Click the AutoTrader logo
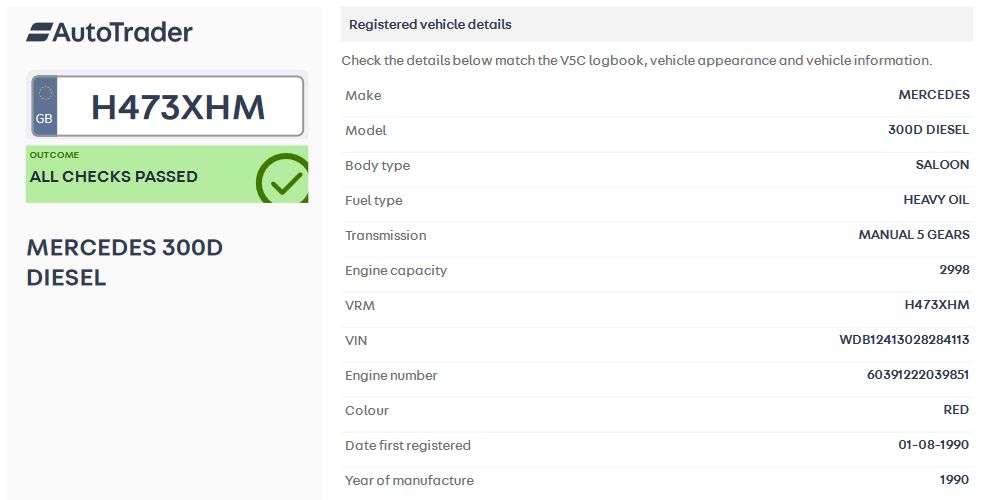The width and height of the screenshot is (985, 500). [x=109, y=32]
